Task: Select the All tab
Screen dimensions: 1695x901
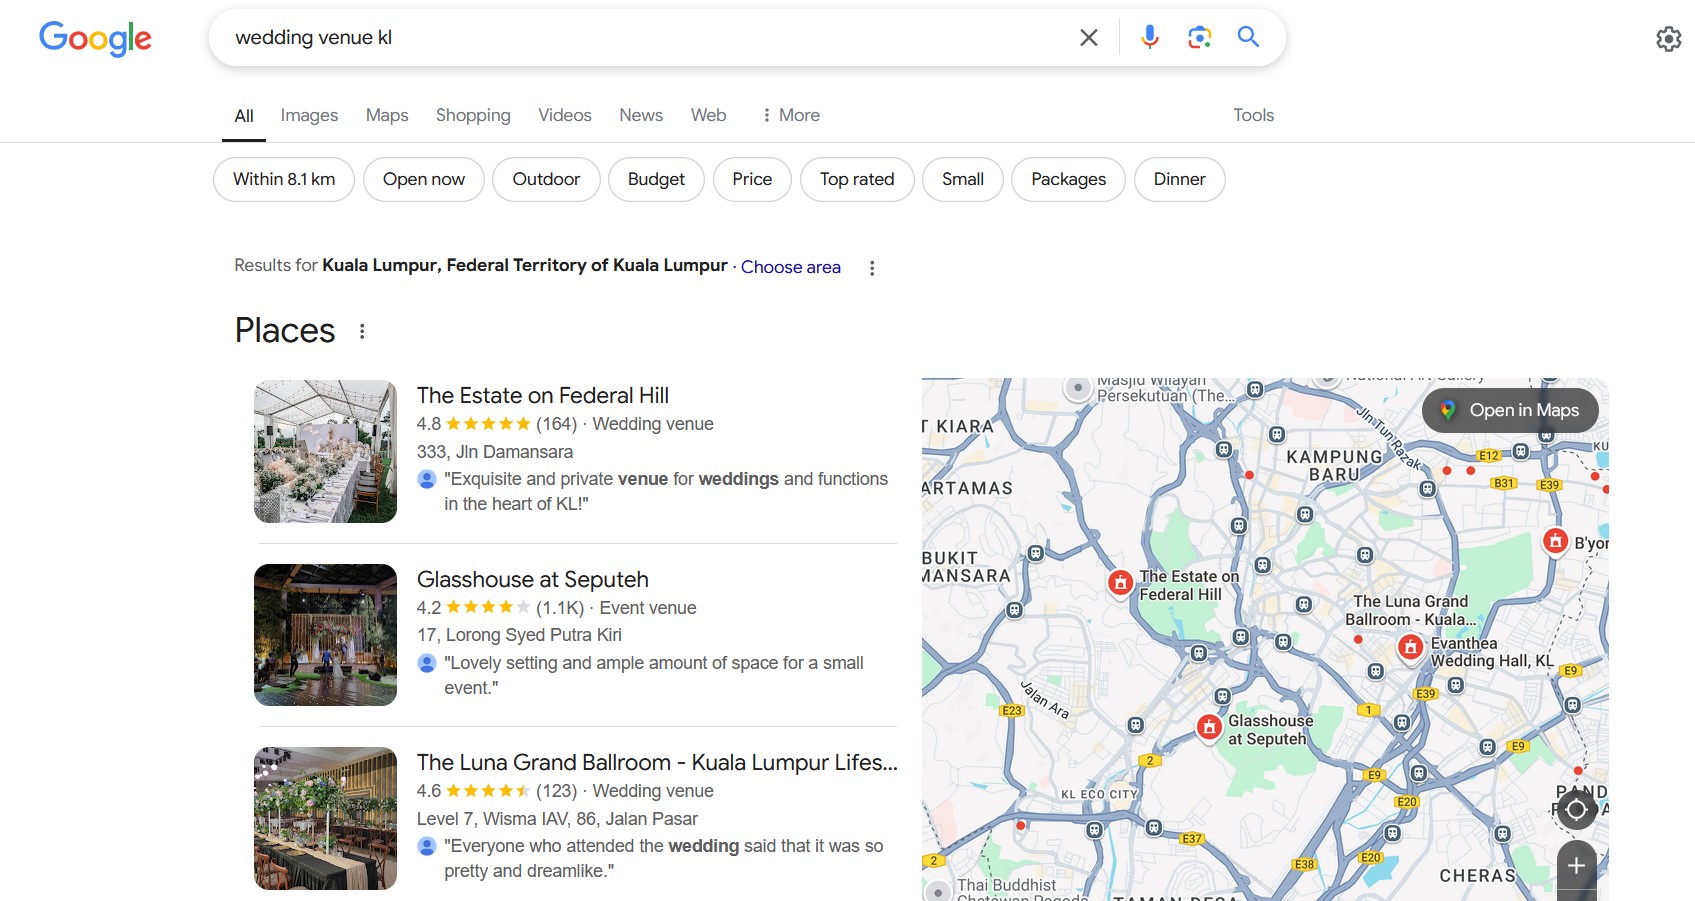Action: coord(244,116)
